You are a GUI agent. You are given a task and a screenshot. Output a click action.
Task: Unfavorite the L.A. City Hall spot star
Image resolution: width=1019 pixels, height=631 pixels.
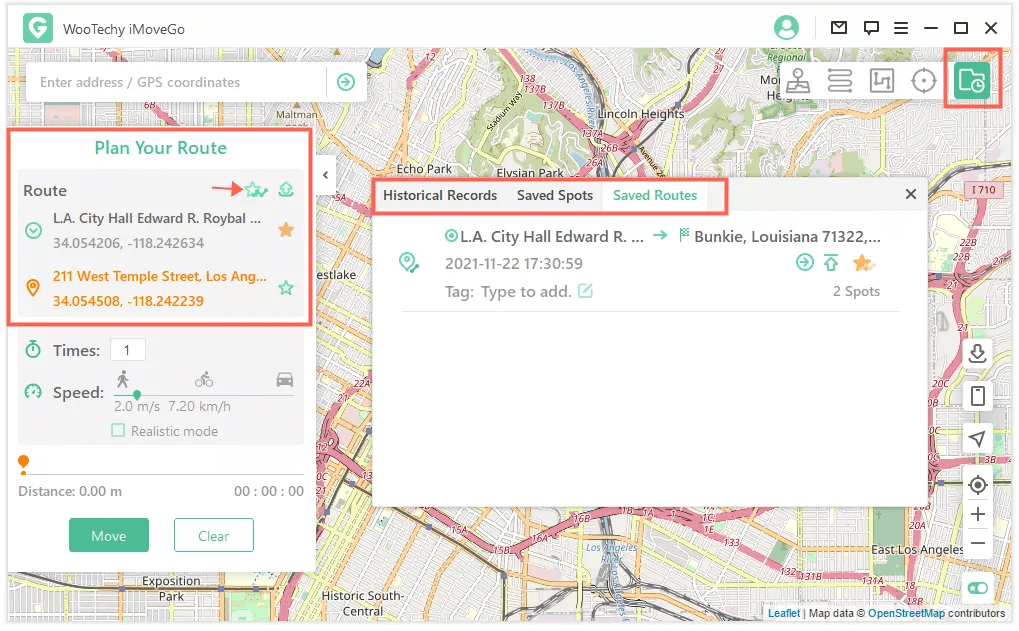(x=286, y=230)
